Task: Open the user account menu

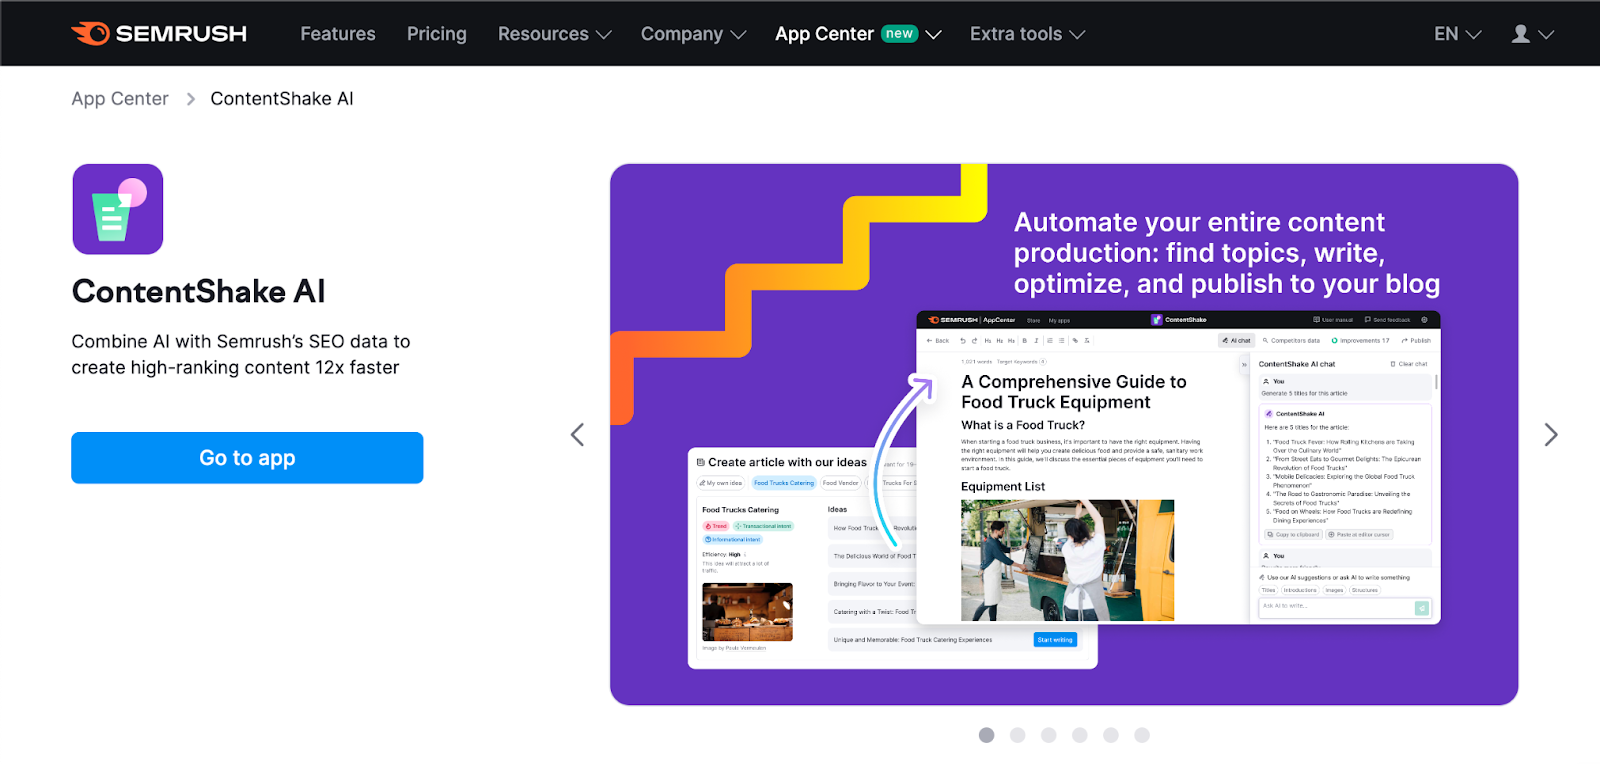Action: tap(1532, 34)
